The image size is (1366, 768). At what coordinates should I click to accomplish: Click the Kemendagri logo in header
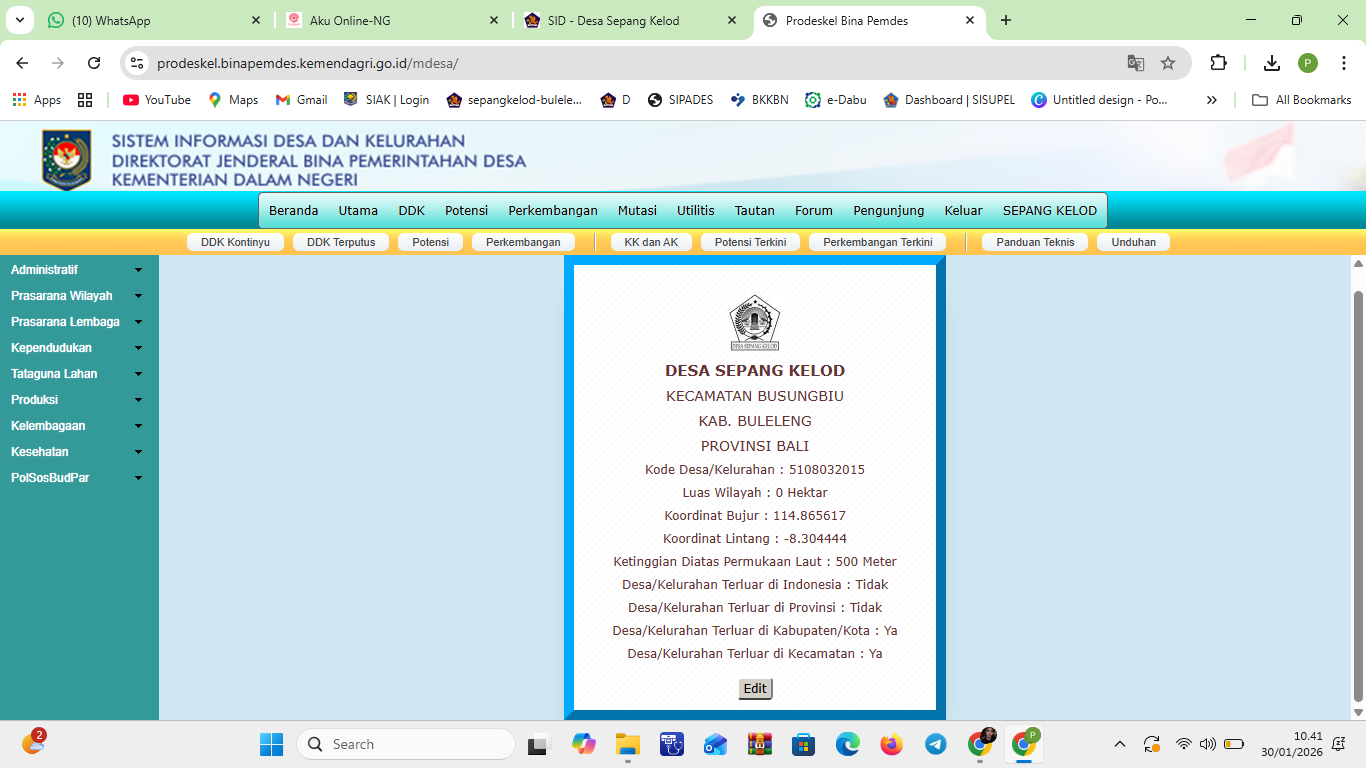66,159
